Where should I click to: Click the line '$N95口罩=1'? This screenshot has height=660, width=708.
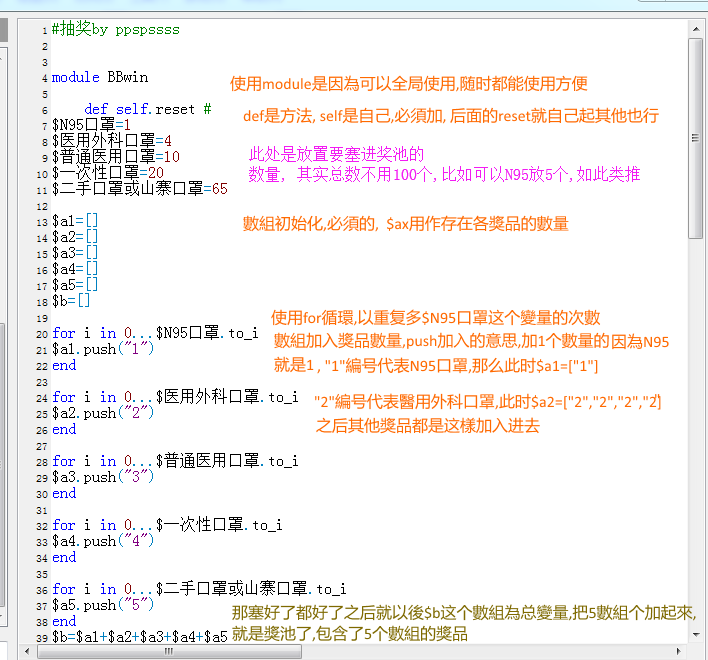[x=91, y=125]
